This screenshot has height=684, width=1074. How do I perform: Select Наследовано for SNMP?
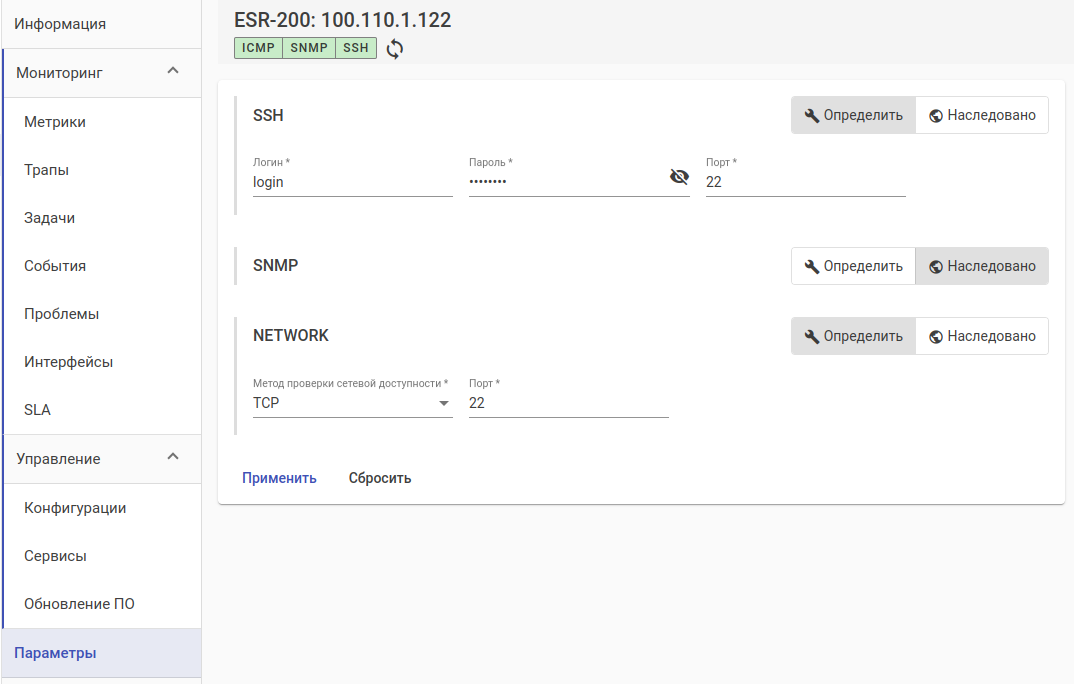pos(982,266)
